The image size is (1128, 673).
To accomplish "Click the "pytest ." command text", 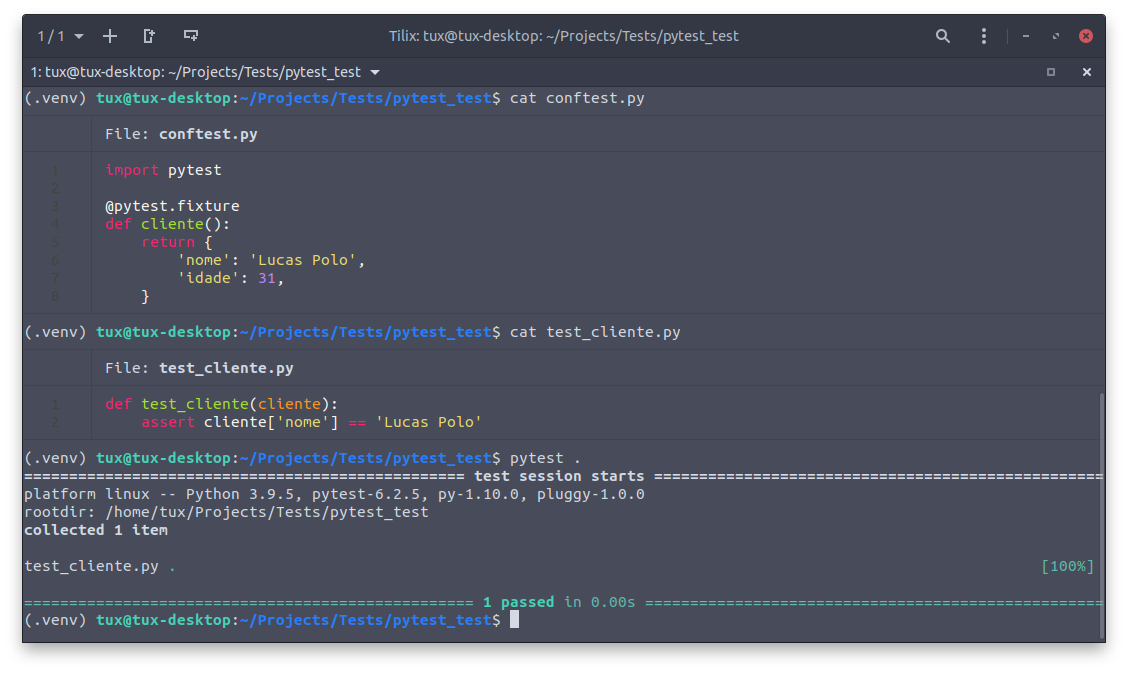I will 545,458.
